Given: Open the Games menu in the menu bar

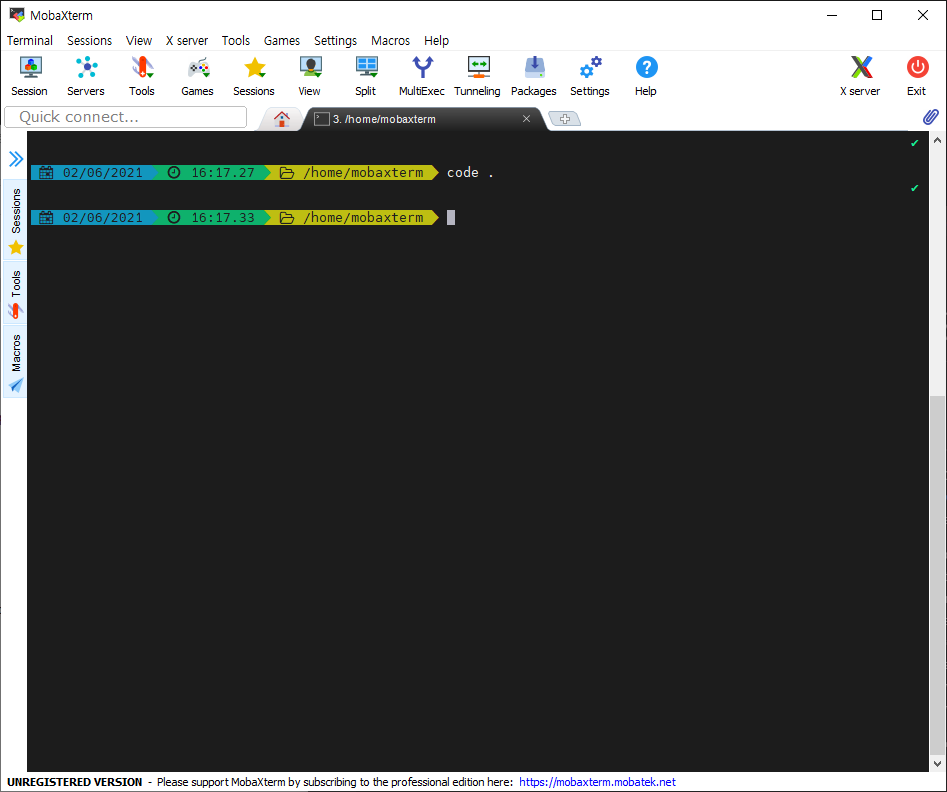Looking at the screenshot, I should click(x=281, y=40).
